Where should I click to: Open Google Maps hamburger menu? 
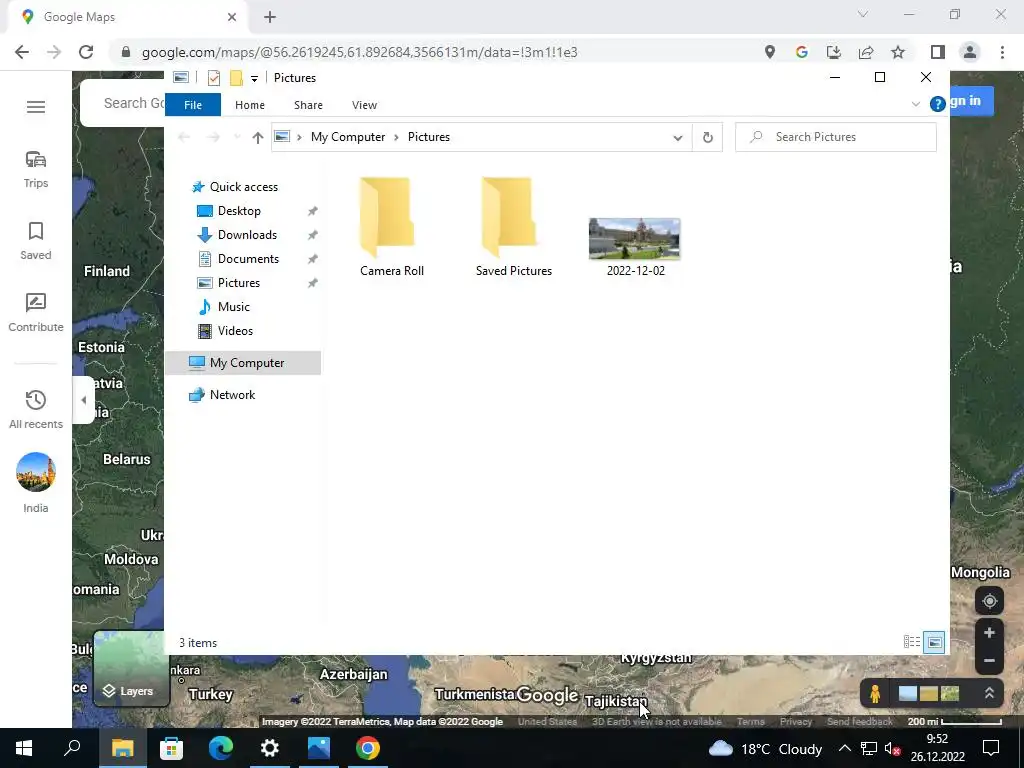pos(36,107)
